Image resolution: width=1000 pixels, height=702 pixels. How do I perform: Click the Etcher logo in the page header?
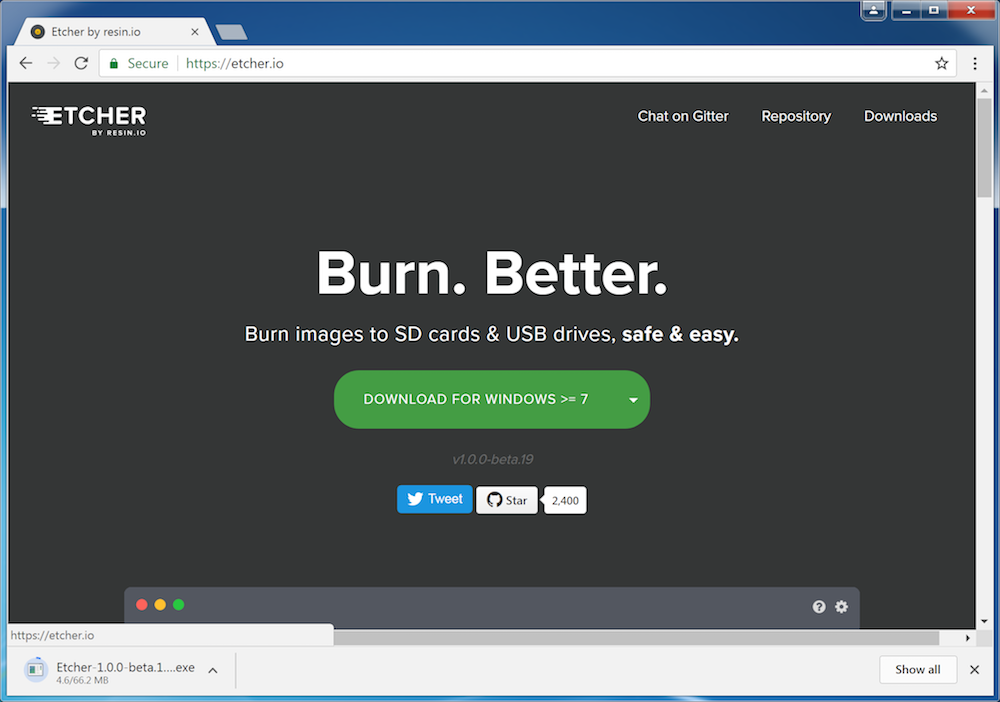(89, 119)
